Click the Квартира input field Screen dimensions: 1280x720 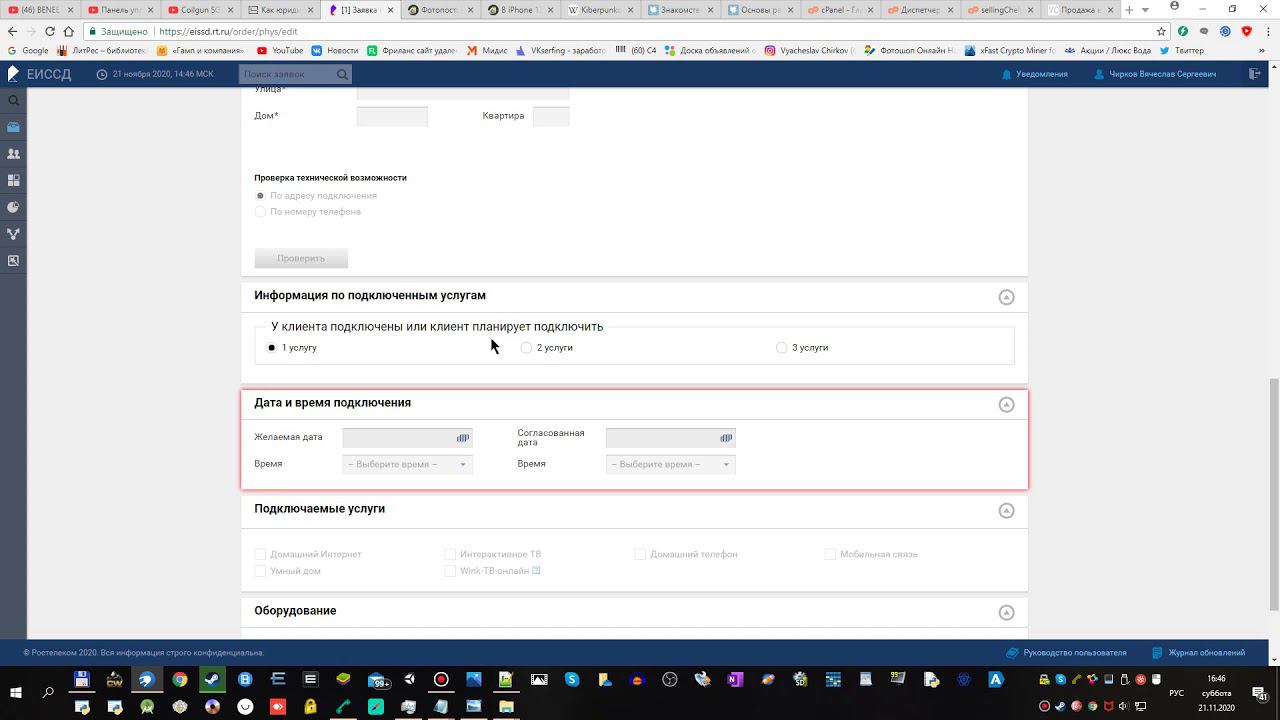[551, 116]
